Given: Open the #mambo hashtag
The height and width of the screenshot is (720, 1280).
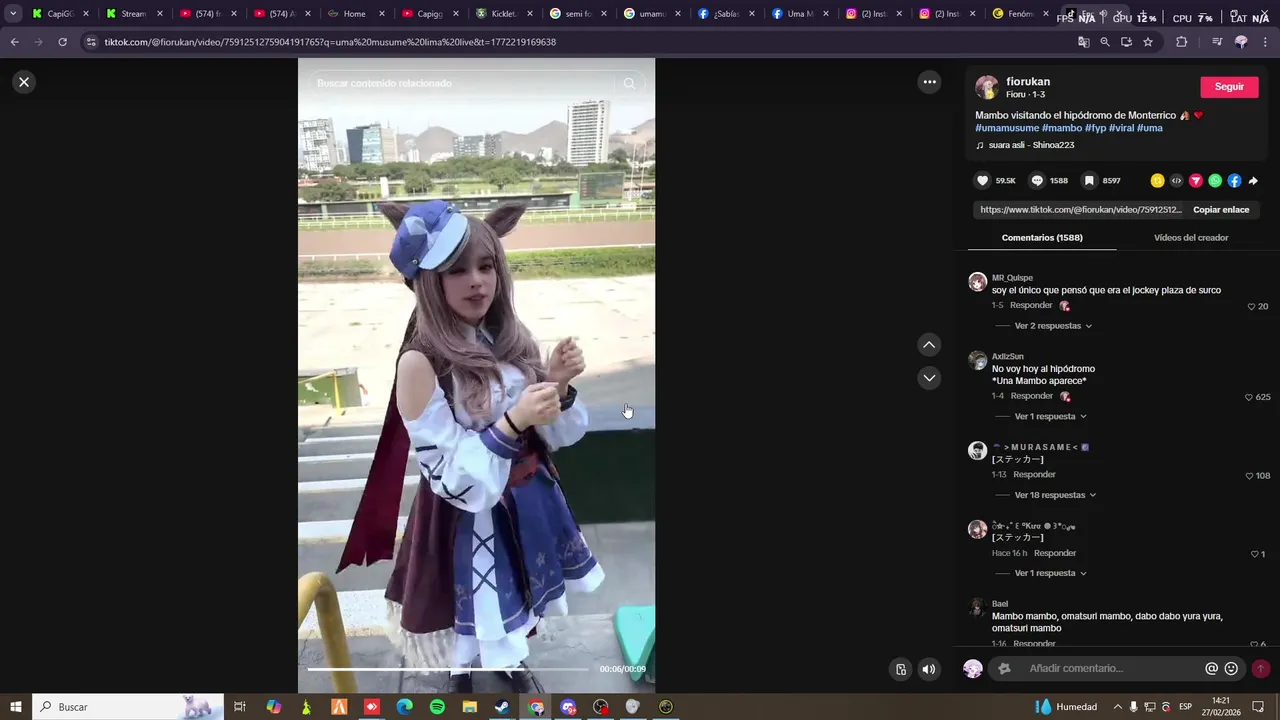Looking at the screenshot, I should [x=1062, y=128].
